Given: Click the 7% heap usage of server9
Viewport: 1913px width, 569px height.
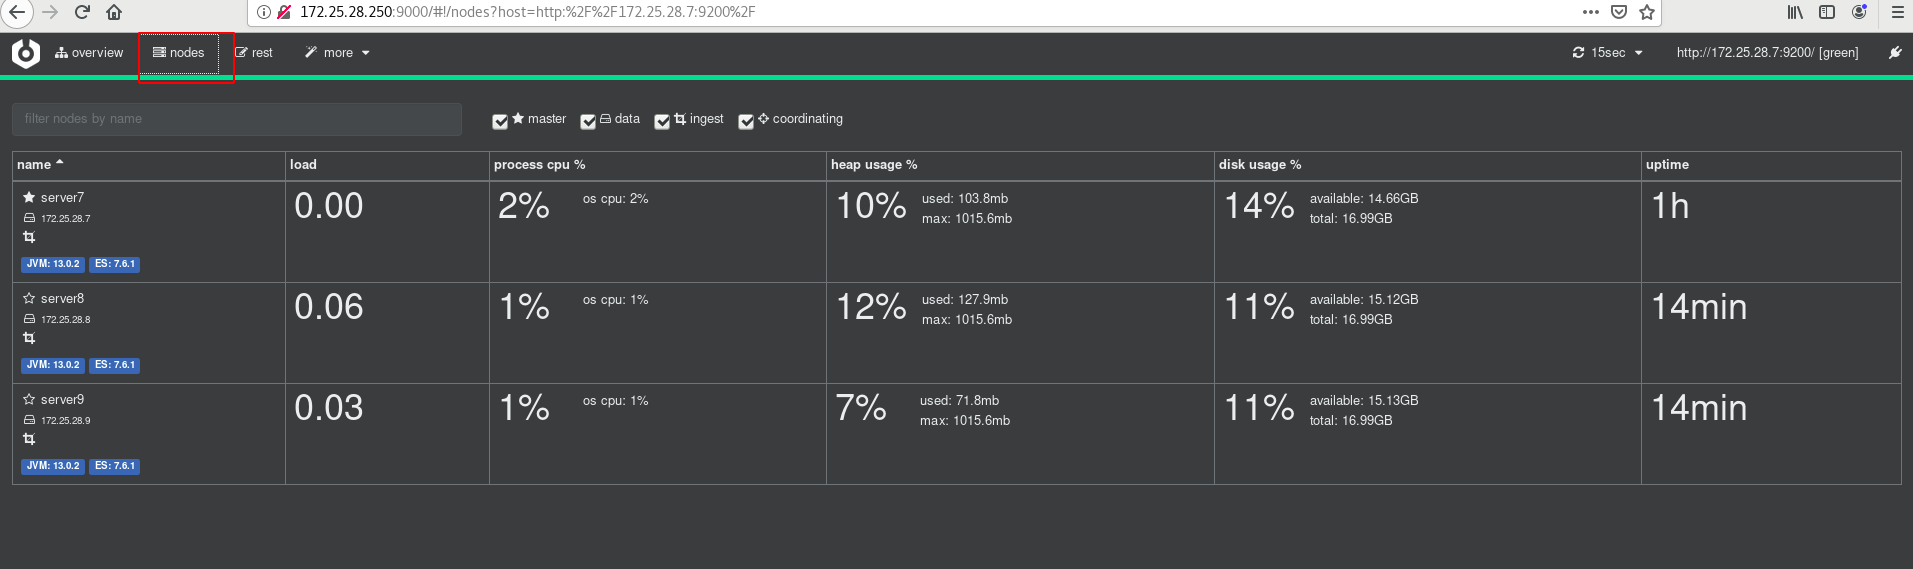Looking at the screenshot, I should [x=861, y=408].
